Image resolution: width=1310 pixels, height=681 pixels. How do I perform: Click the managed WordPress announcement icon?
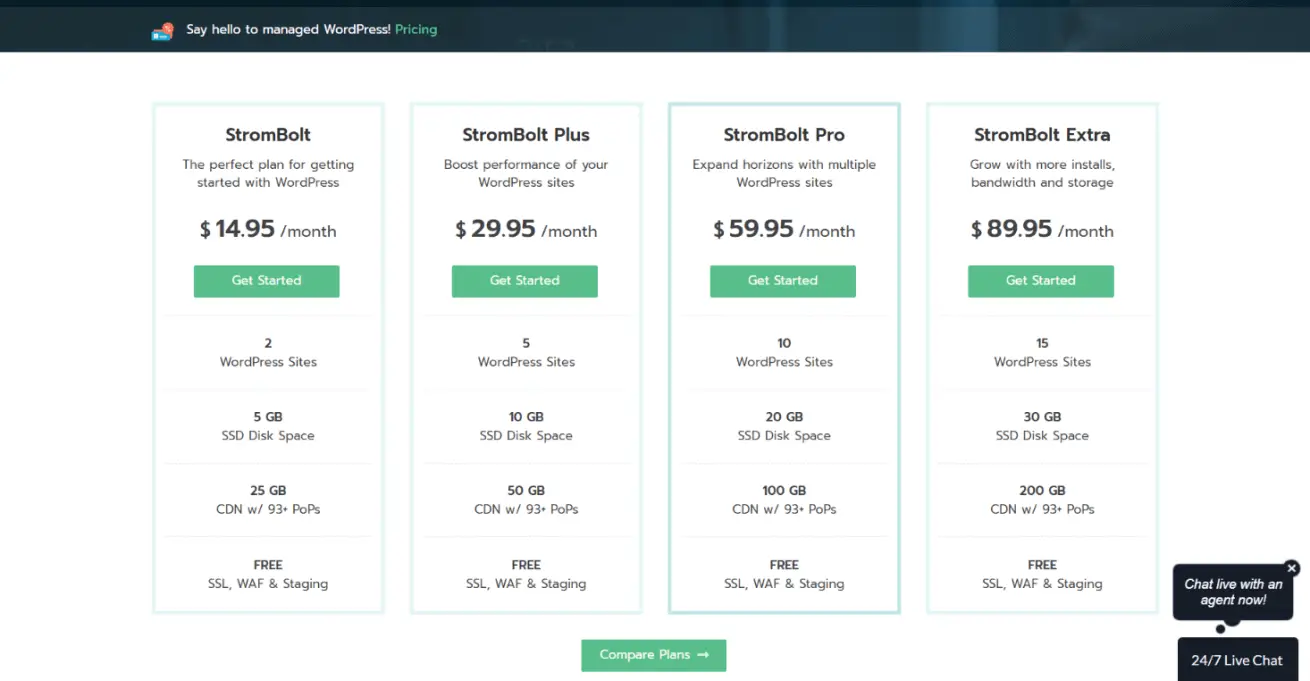(162, 30)
